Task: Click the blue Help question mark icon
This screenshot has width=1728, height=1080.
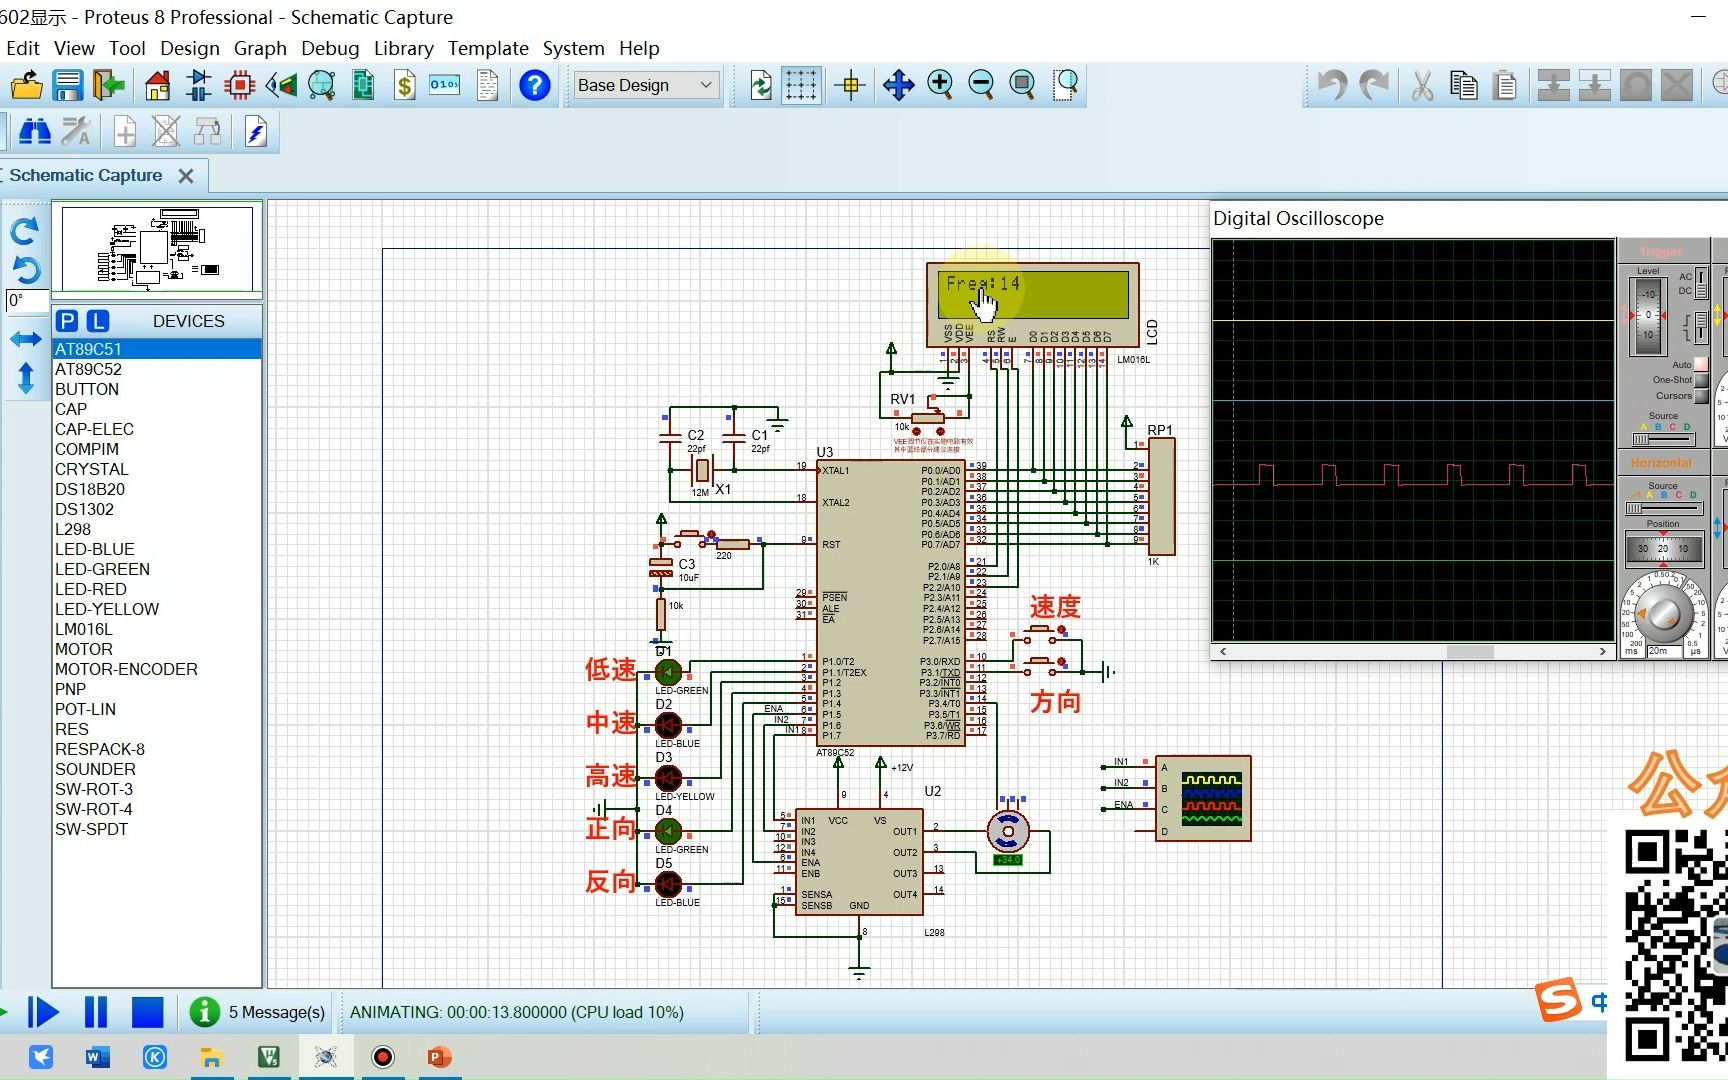Action: 535,86
